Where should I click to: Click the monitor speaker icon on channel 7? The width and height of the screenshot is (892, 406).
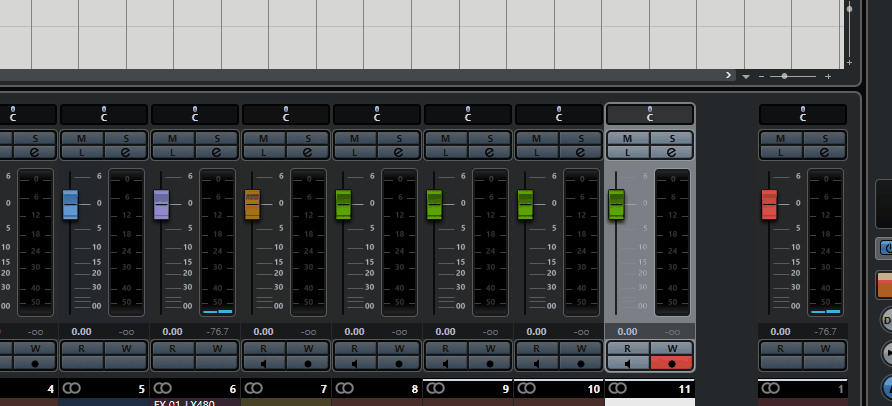click(x=264, y=364)
